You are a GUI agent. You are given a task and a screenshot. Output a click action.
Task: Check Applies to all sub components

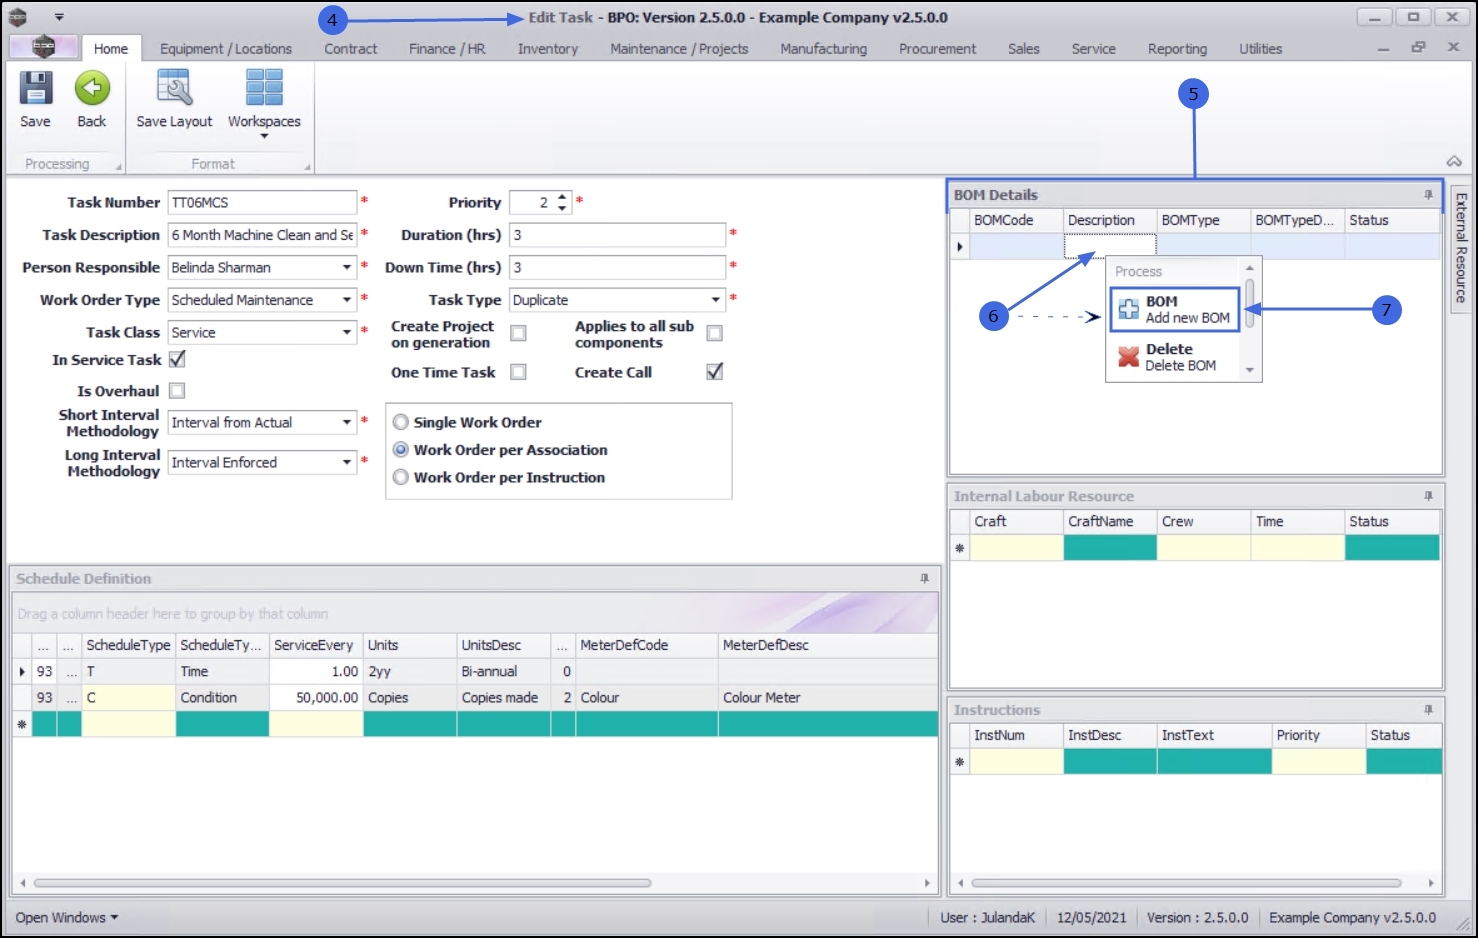[714, 333]
